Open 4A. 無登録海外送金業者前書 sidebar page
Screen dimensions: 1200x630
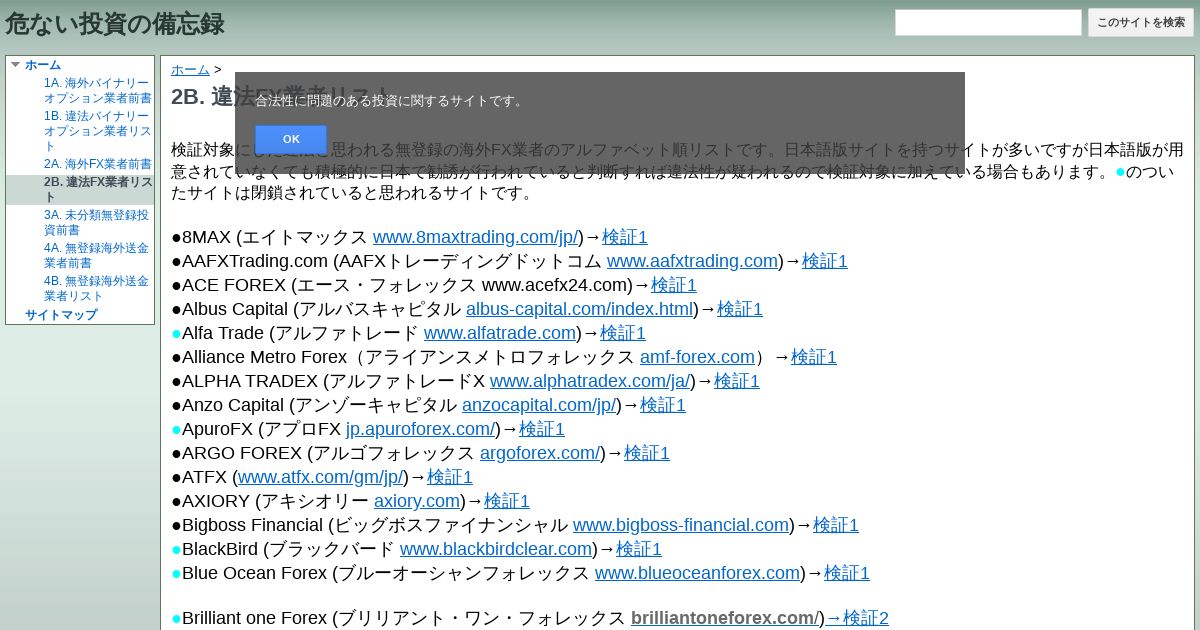click(x=96, y=256)
